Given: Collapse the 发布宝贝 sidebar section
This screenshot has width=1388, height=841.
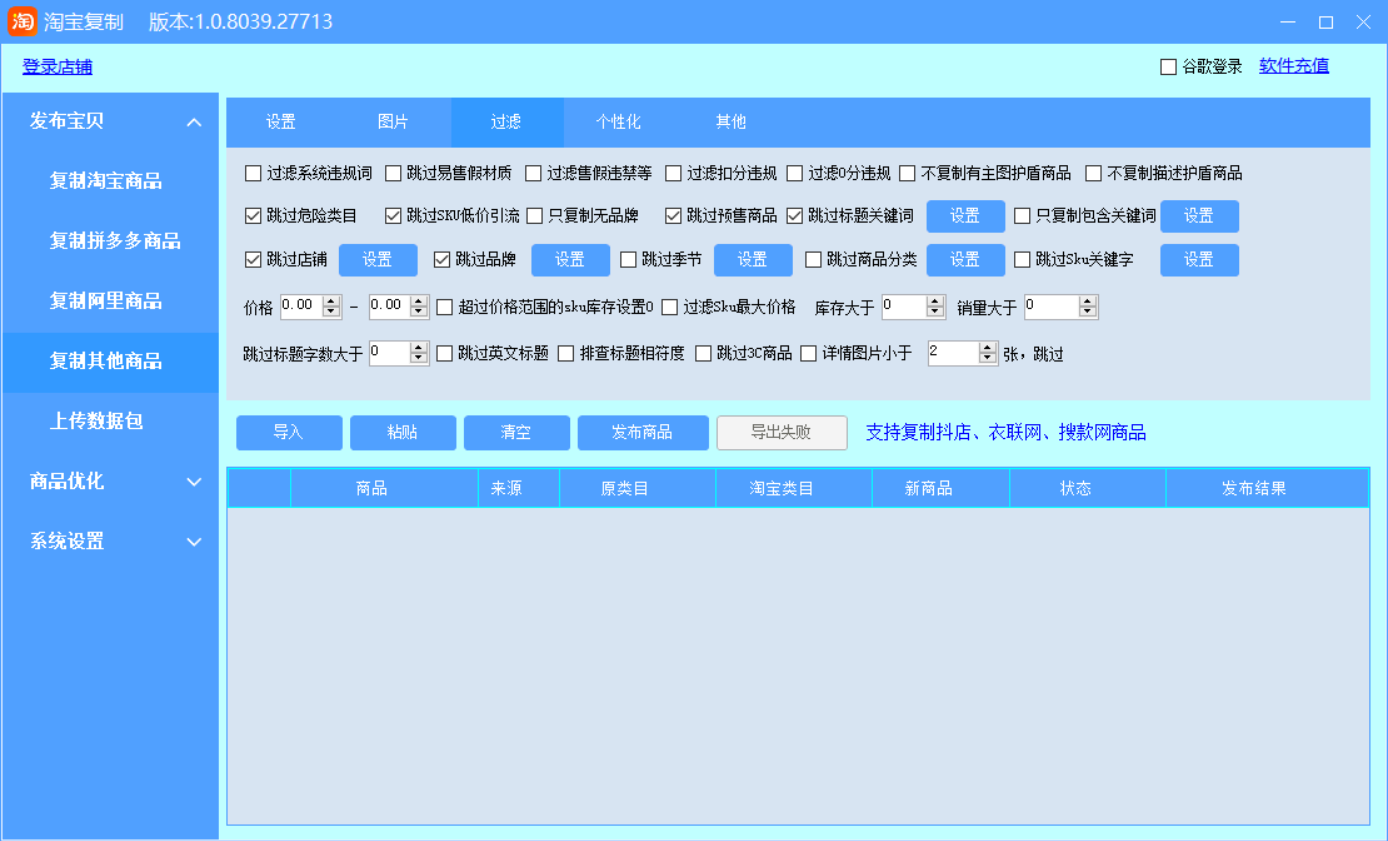Looking at the screenshot, I should [x=194, y=122].
